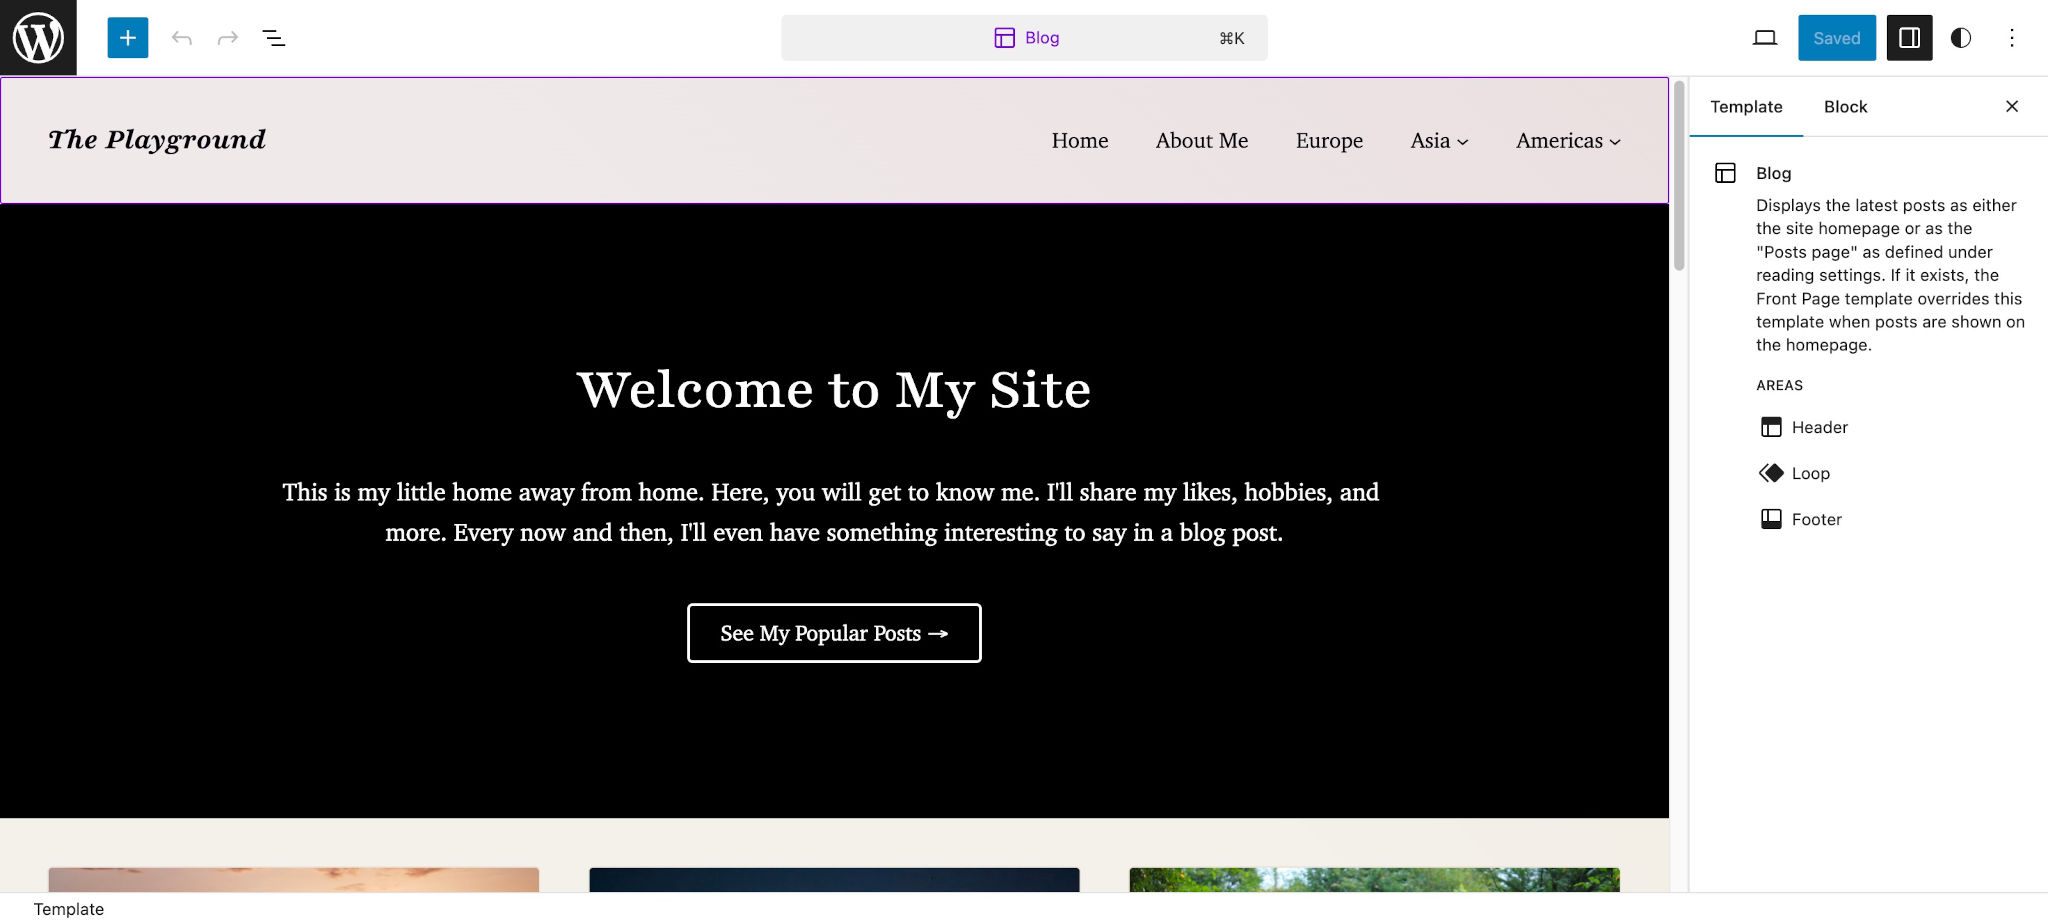
Task: Select the Header area in the sidebar
Action: pyautogui.click(x=1820, y=427)
